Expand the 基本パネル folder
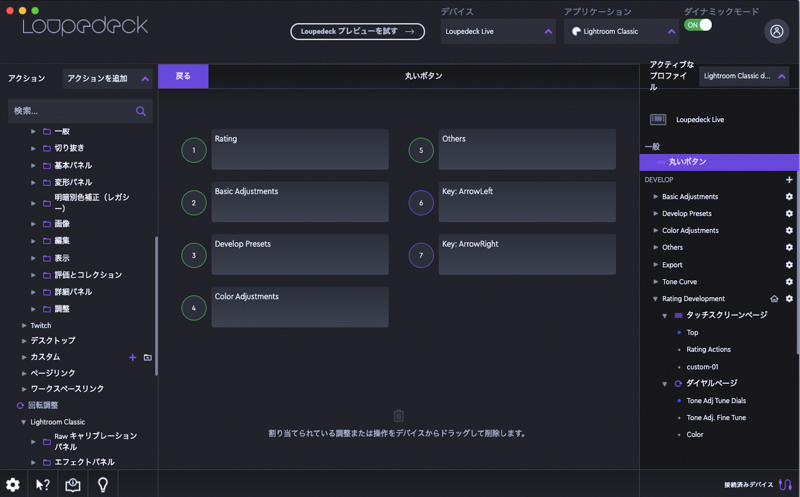This screenshot has height=497, width=800. click(x=33, y=165)
